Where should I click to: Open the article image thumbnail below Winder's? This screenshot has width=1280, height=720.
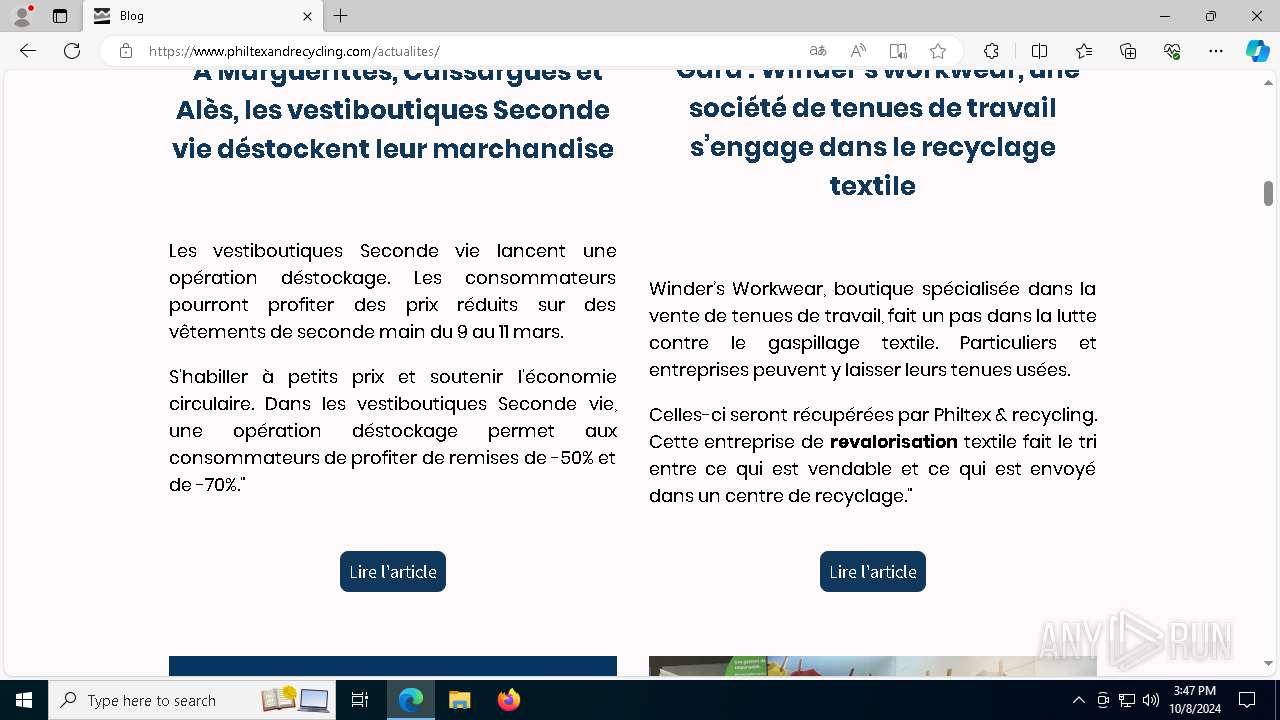tap(873, 666)
